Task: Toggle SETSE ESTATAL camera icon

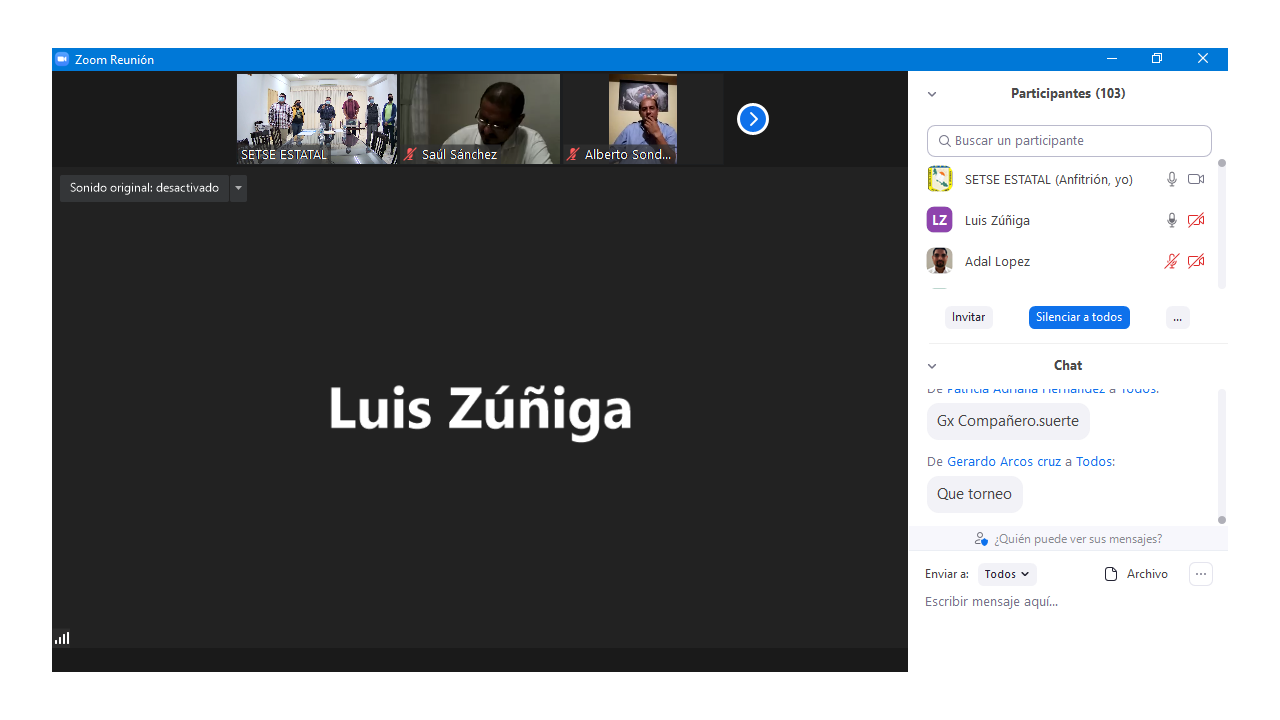Action: click(x=1196, y=179)
